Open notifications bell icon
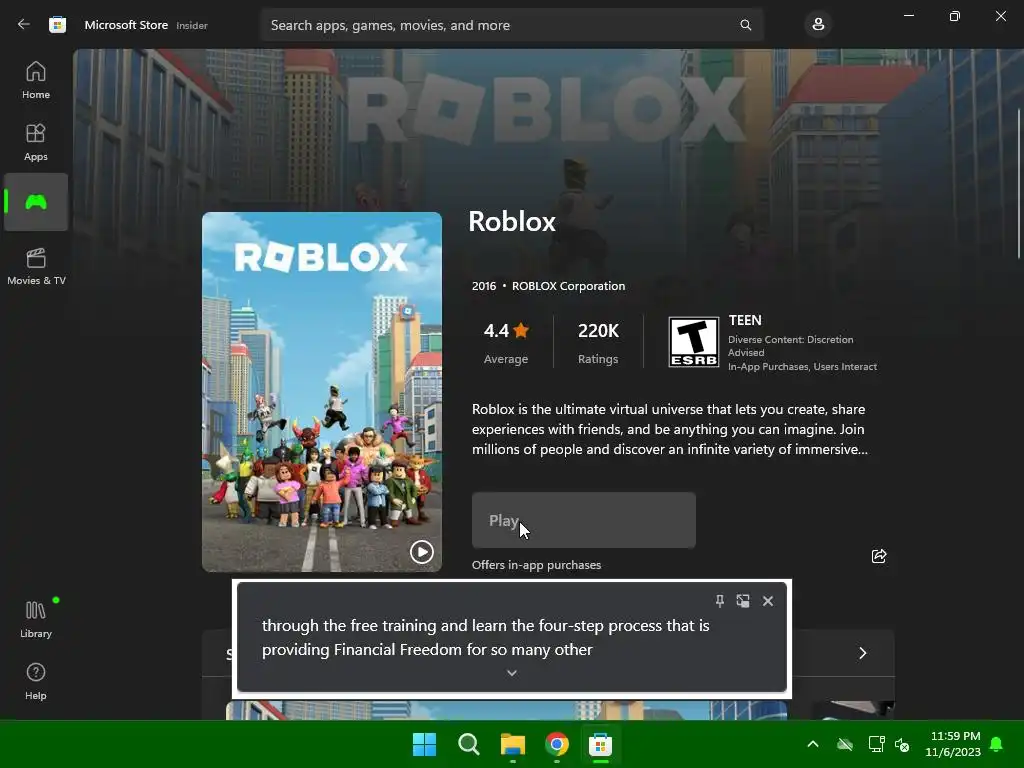This screenshot has height=768, width=1024. 996,744
